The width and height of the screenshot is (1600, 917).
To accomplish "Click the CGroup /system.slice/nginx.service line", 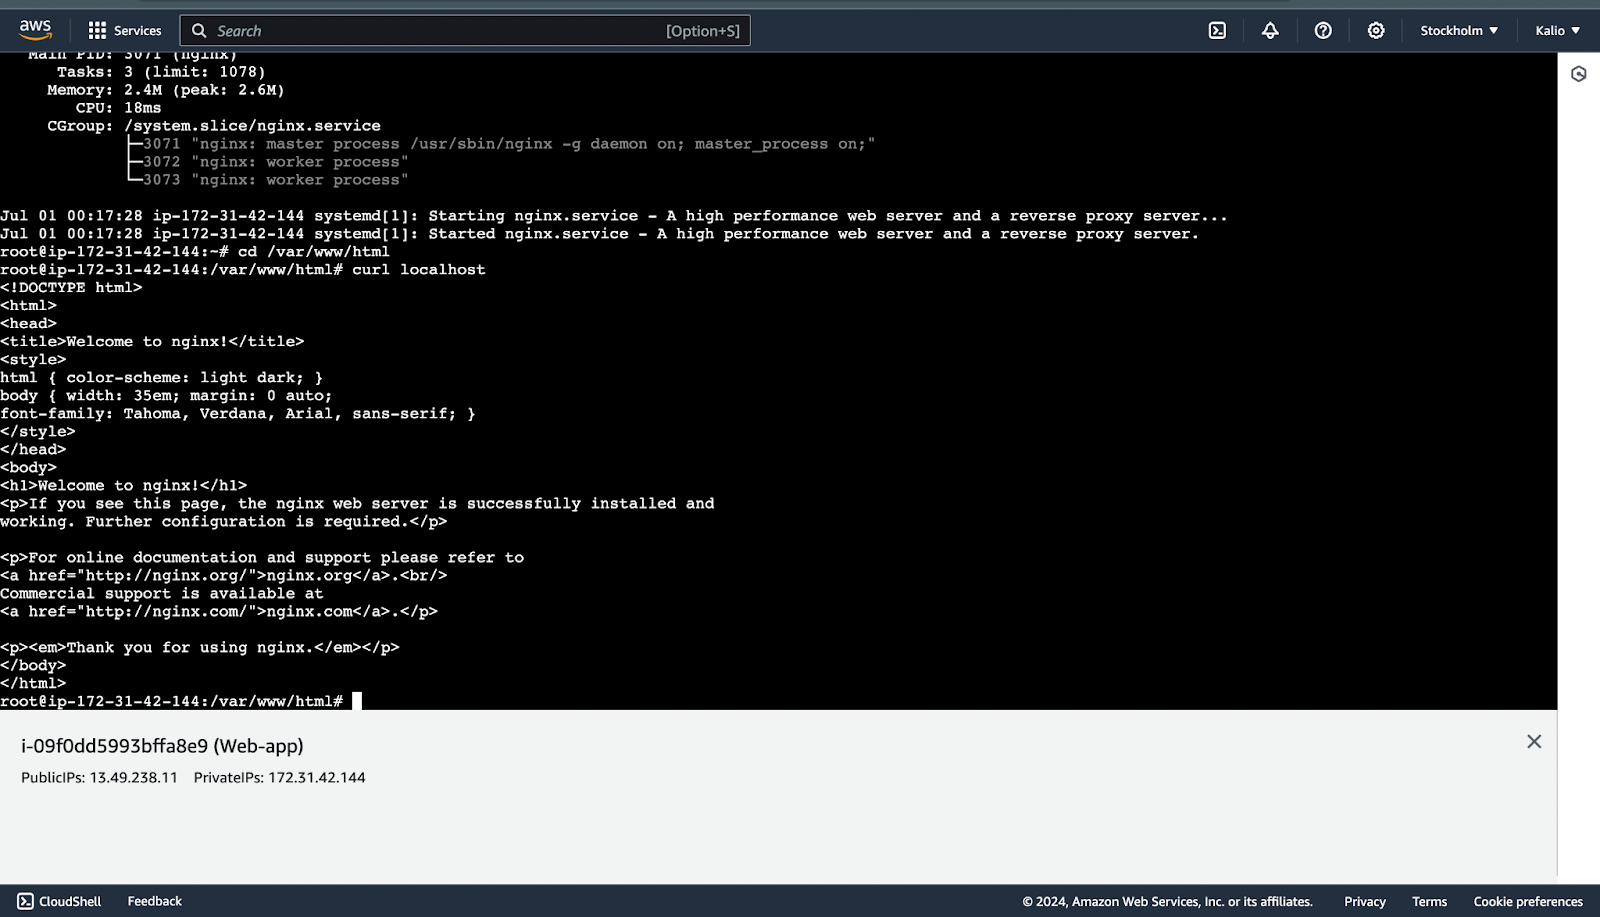I will click(214, 125).
